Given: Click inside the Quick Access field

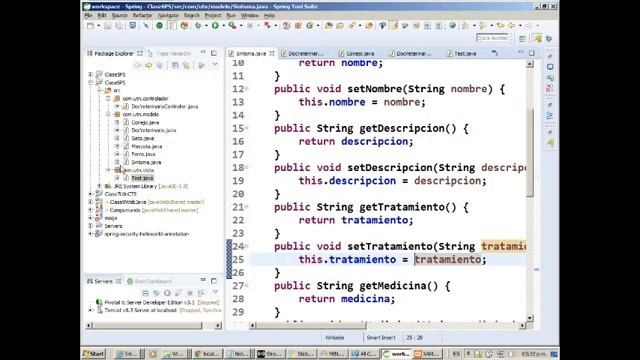Looking at the screenshot, I should (493, 38).
